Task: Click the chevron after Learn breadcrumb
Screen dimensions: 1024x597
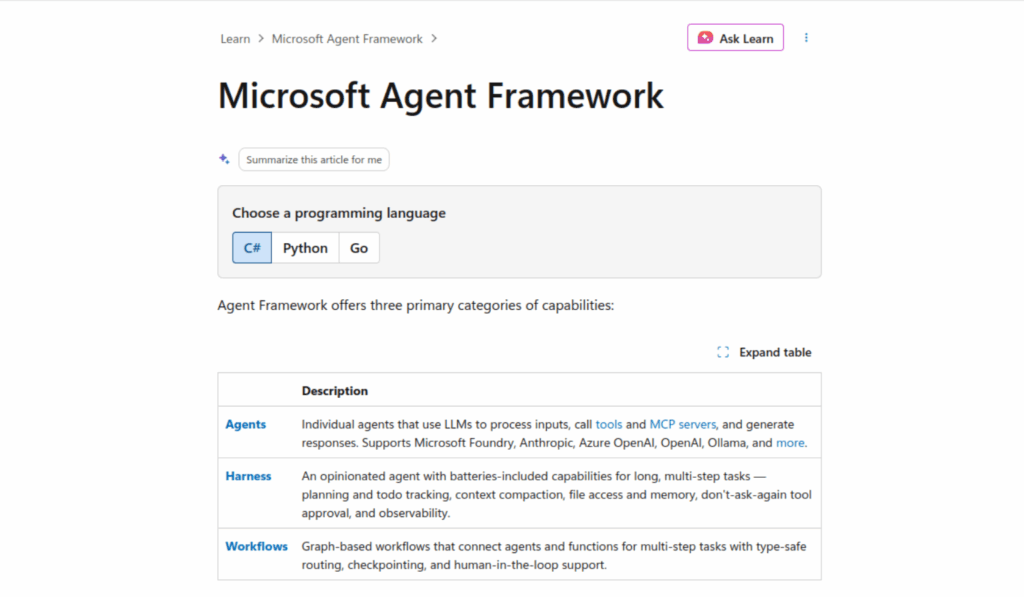Action: pyautogui.click(x=261, y=39)
